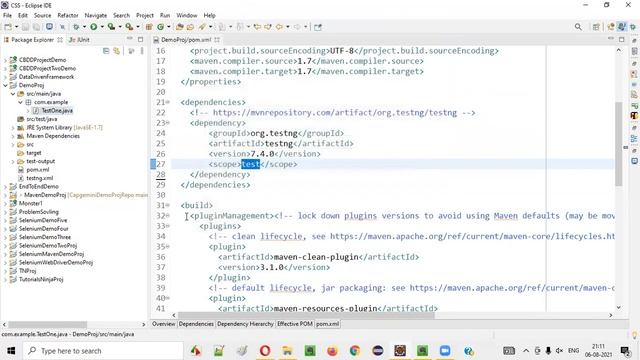The width and height of the screenshot is (640, 360).
Task: Click Package Explorer horizontal scrollbar thumb
Action: 48,324
